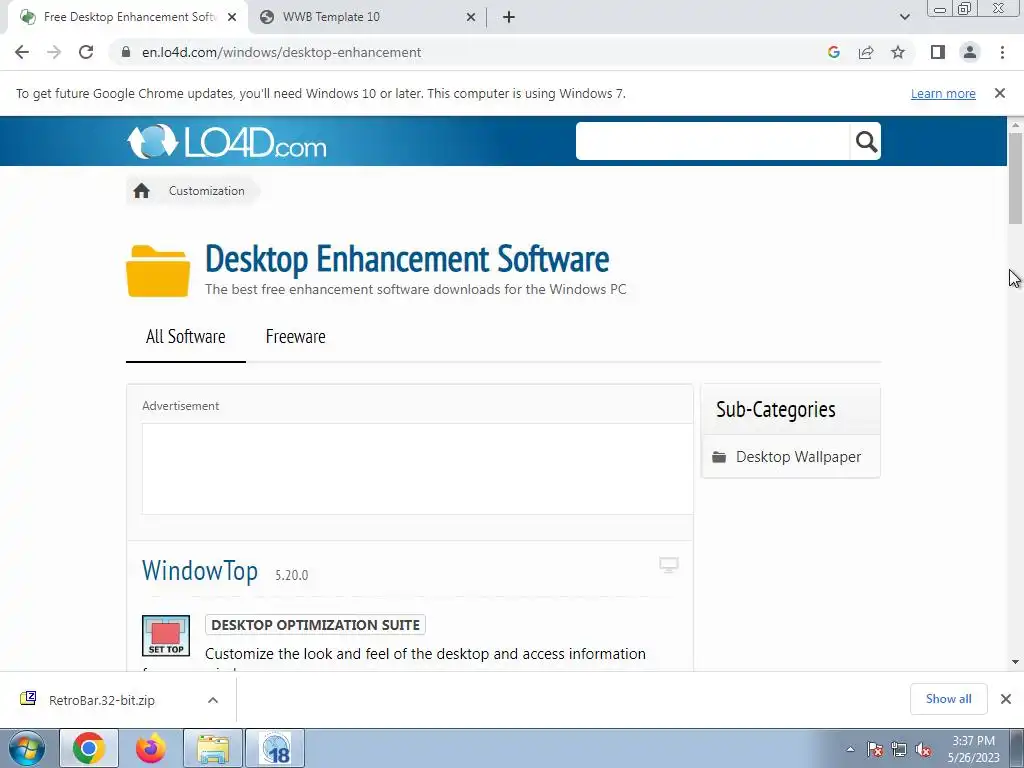Open the Google icon in address bar
The image size is (1024, 768).
click(x=833, y=52)
